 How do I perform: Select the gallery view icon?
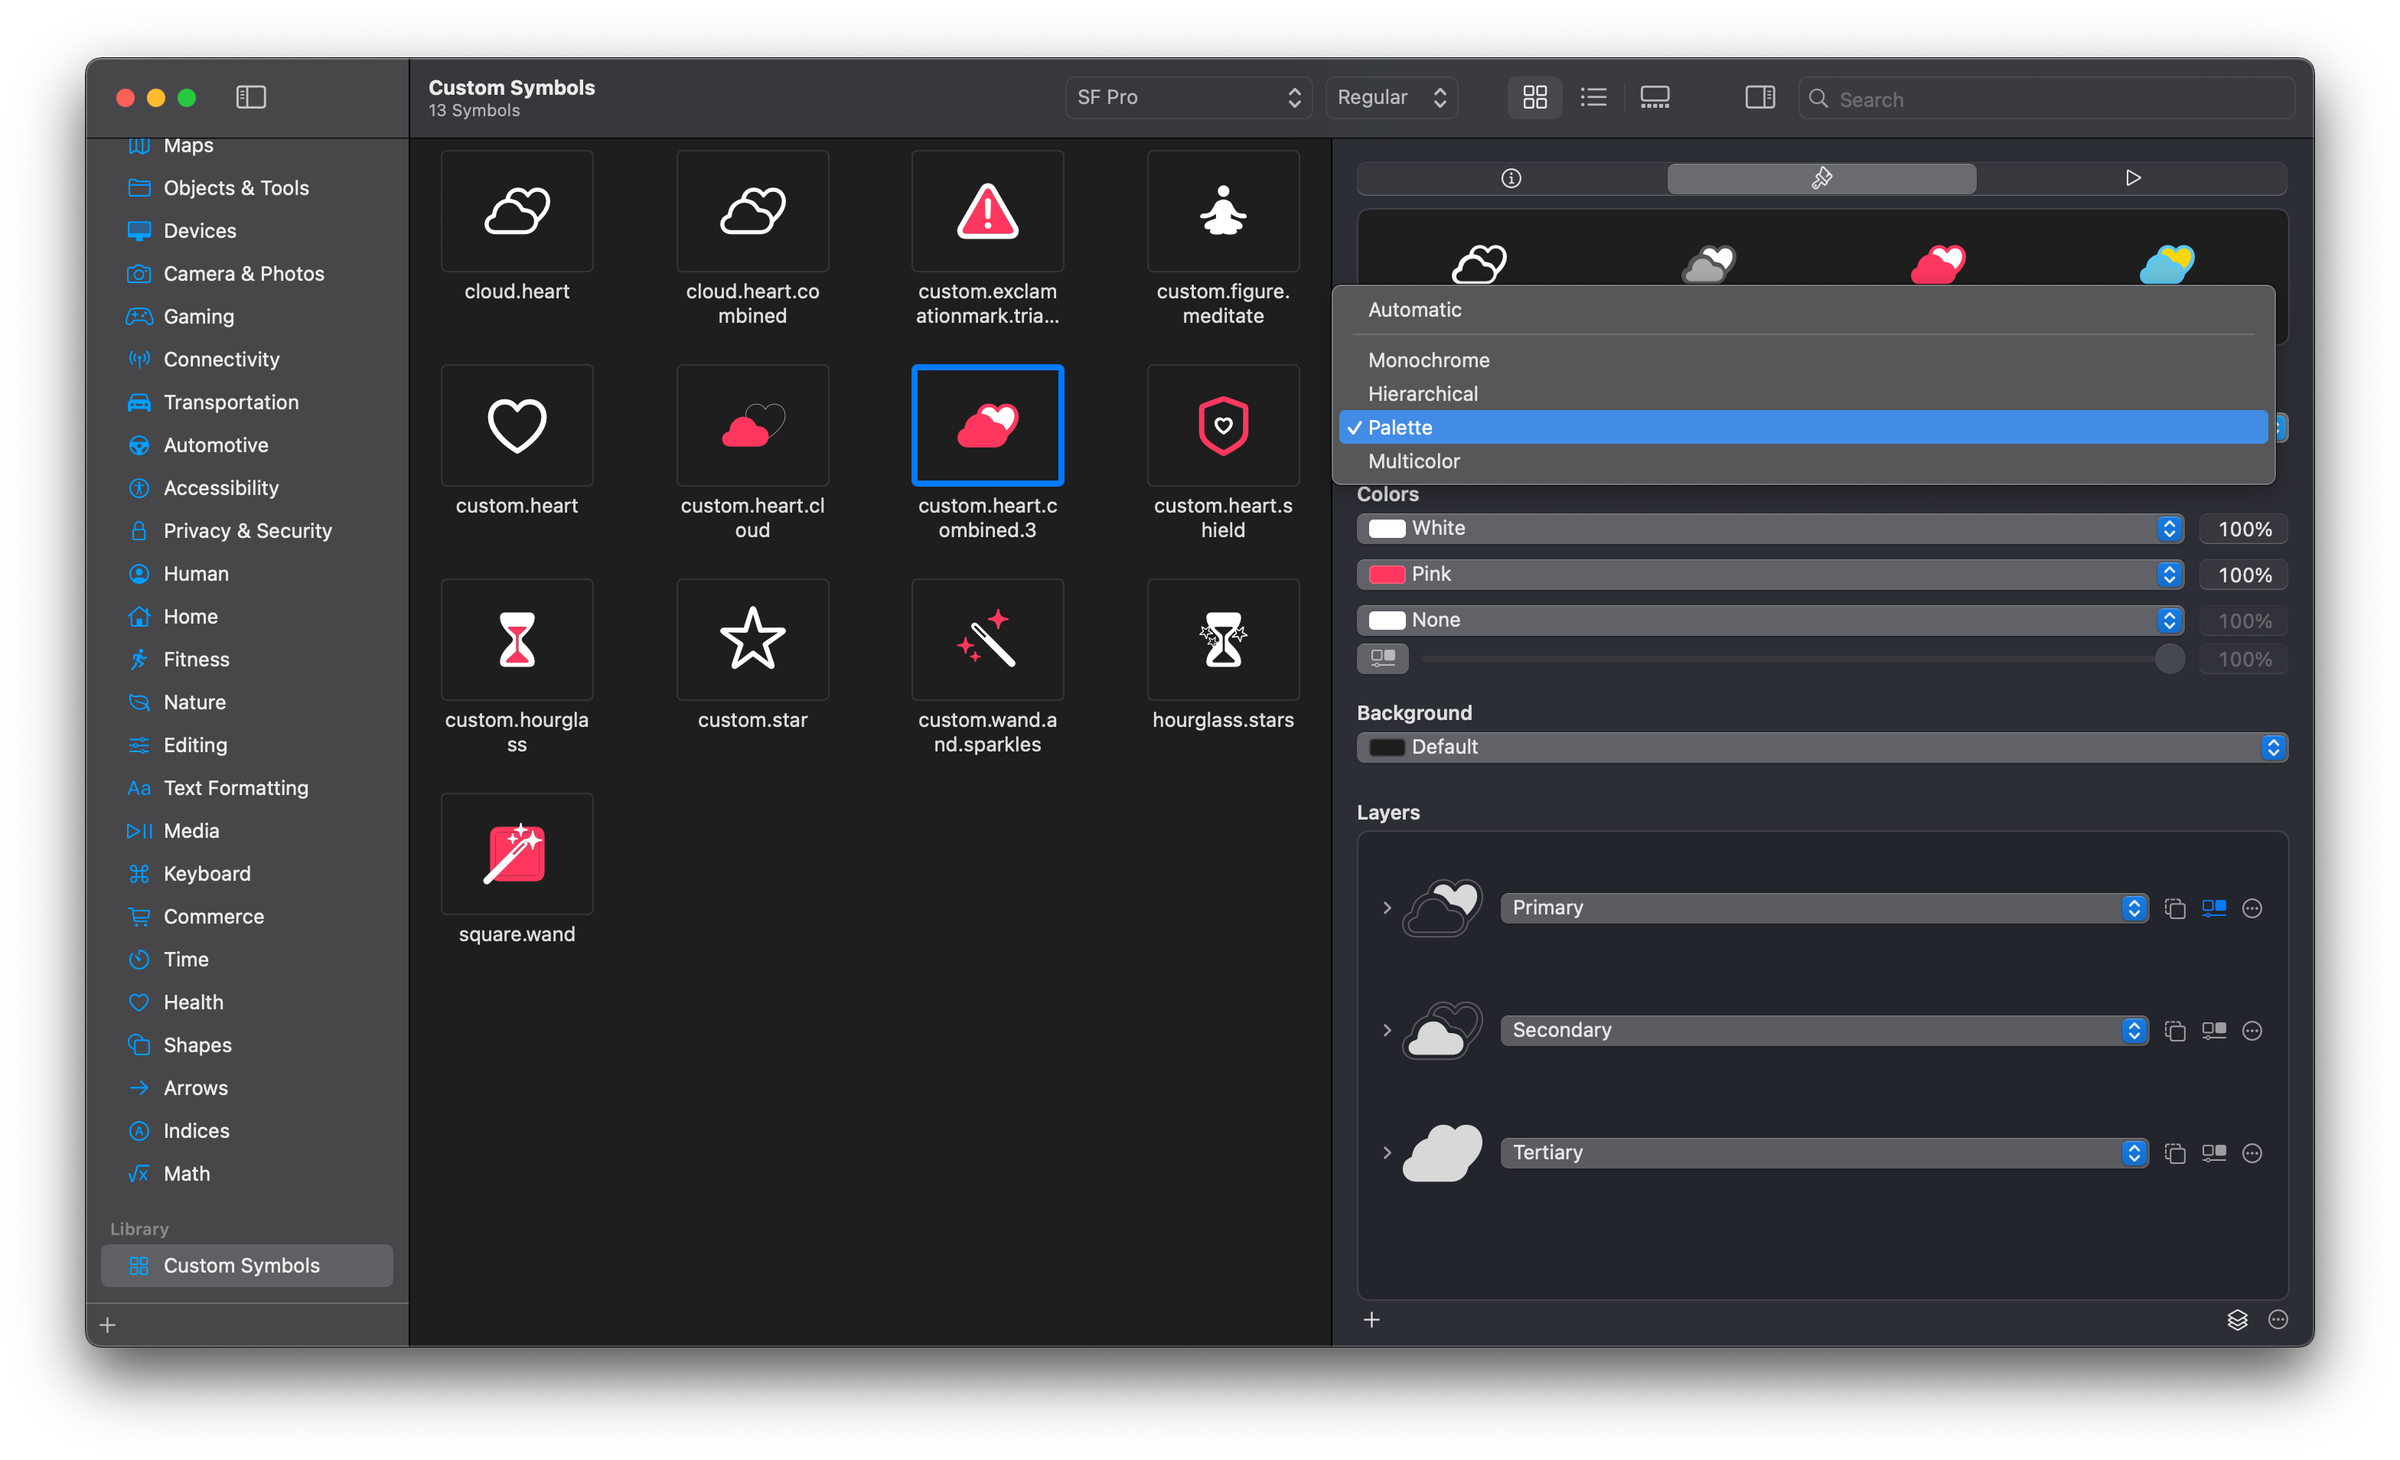1655,97
